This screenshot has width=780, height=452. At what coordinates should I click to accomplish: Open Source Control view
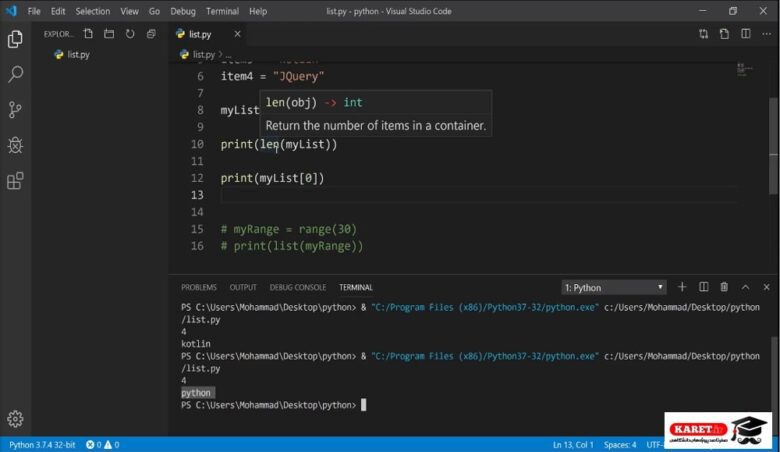click(15, 110)
